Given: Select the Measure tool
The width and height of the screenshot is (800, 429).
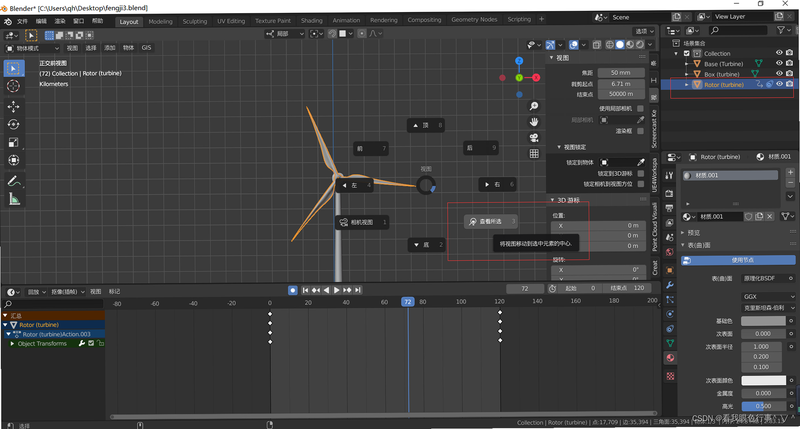Looking at the screenshot, I should (x=14, y=199).
